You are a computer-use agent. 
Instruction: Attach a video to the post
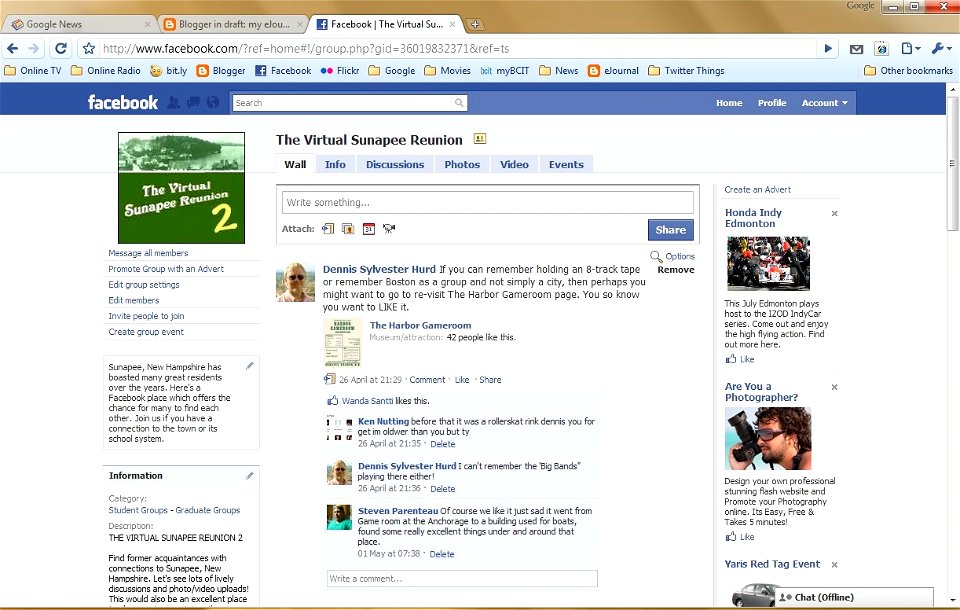[389, 228]
